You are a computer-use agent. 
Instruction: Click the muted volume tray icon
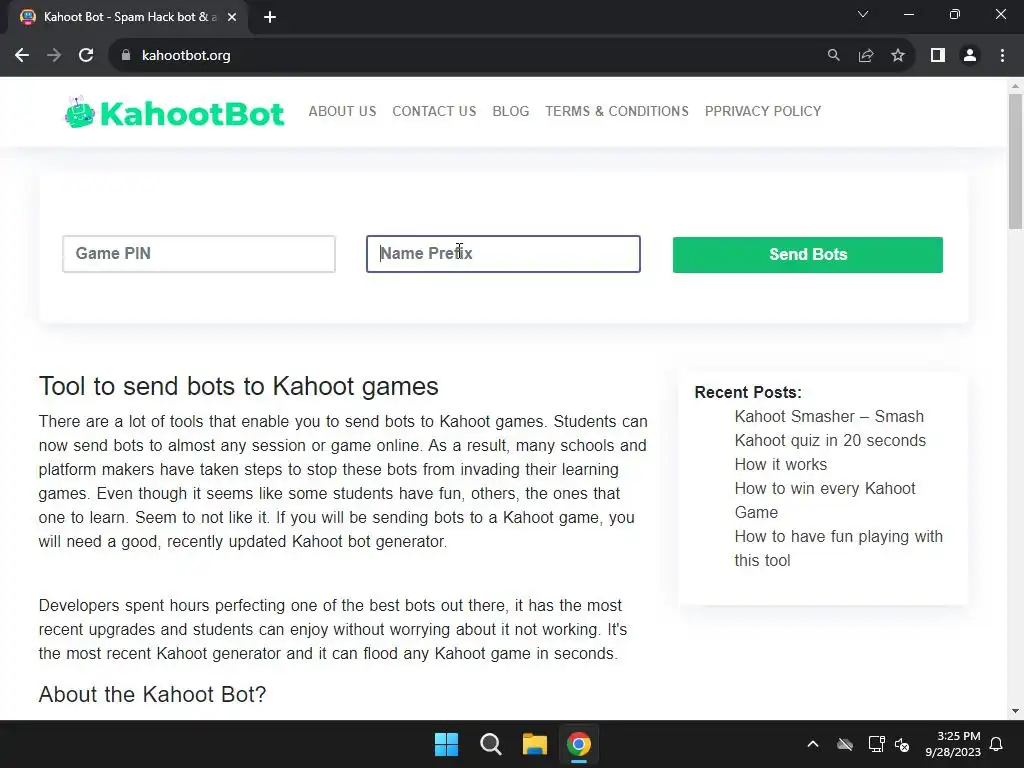(903, 744)
